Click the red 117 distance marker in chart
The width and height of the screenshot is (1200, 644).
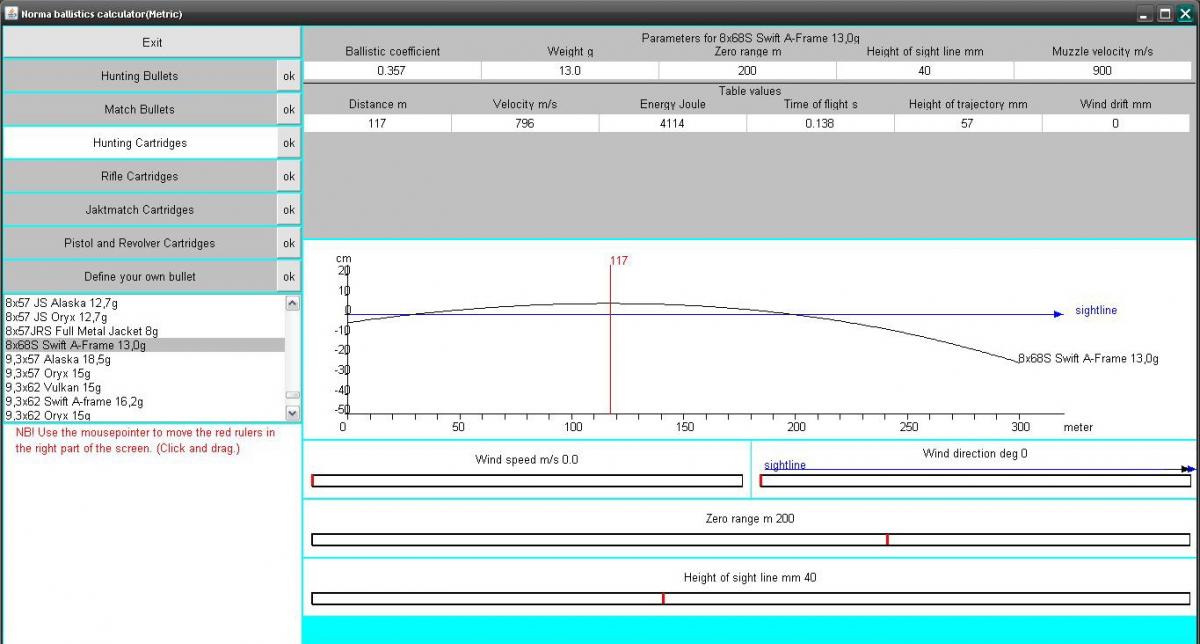pyautogui.click(x=610, y=340)
